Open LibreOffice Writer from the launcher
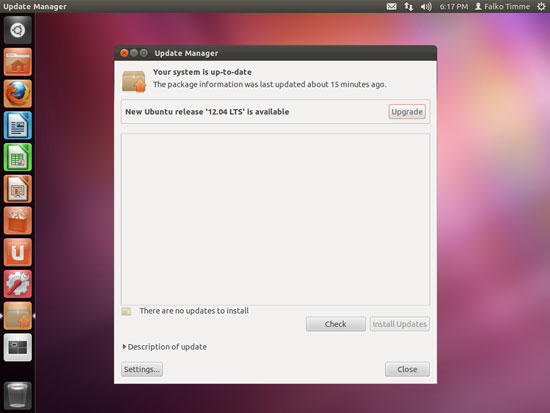 (x=18, y=125)
